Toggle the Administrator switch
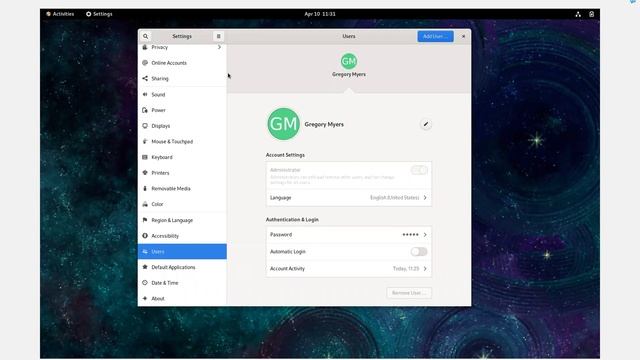 tap(419, 170)
